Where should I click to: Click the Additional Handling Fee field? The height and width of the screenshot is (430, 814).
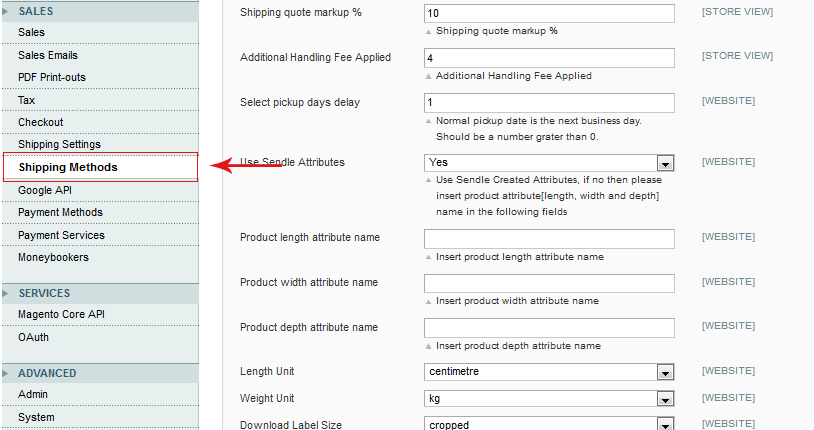coord(549,58)
